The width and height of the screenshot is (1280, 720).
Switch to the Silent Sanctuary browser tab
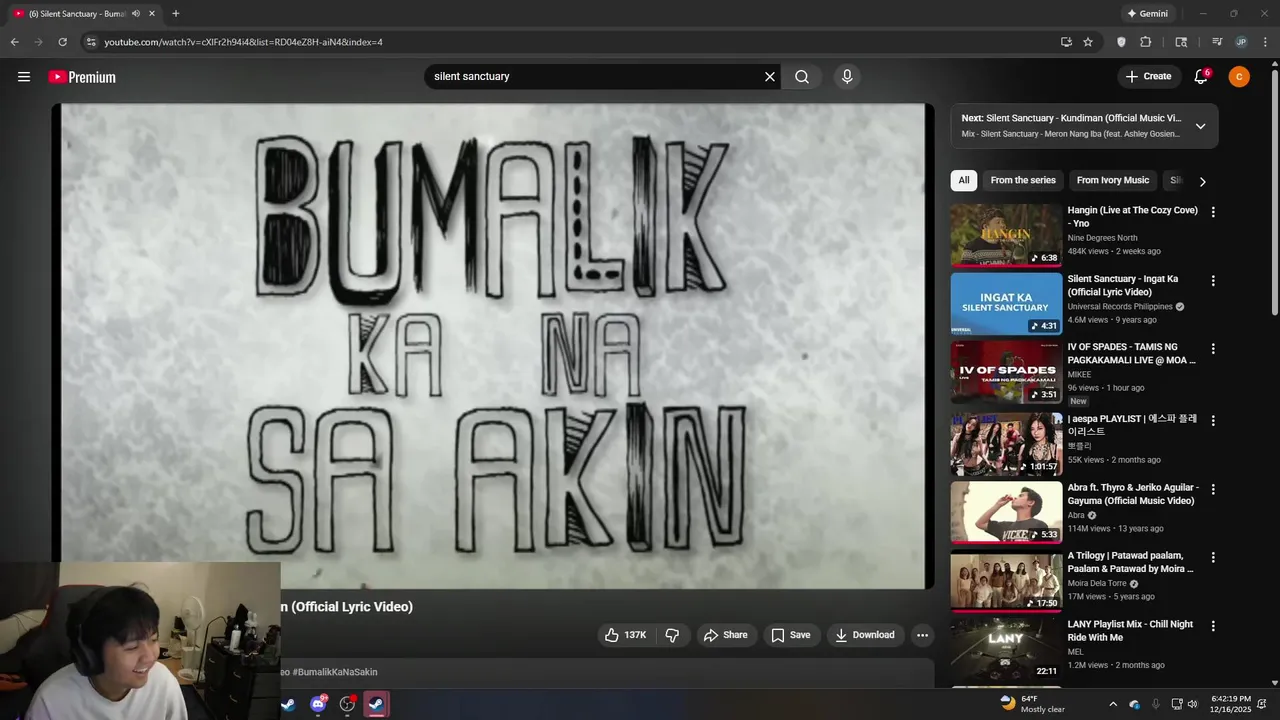point(82,14)
